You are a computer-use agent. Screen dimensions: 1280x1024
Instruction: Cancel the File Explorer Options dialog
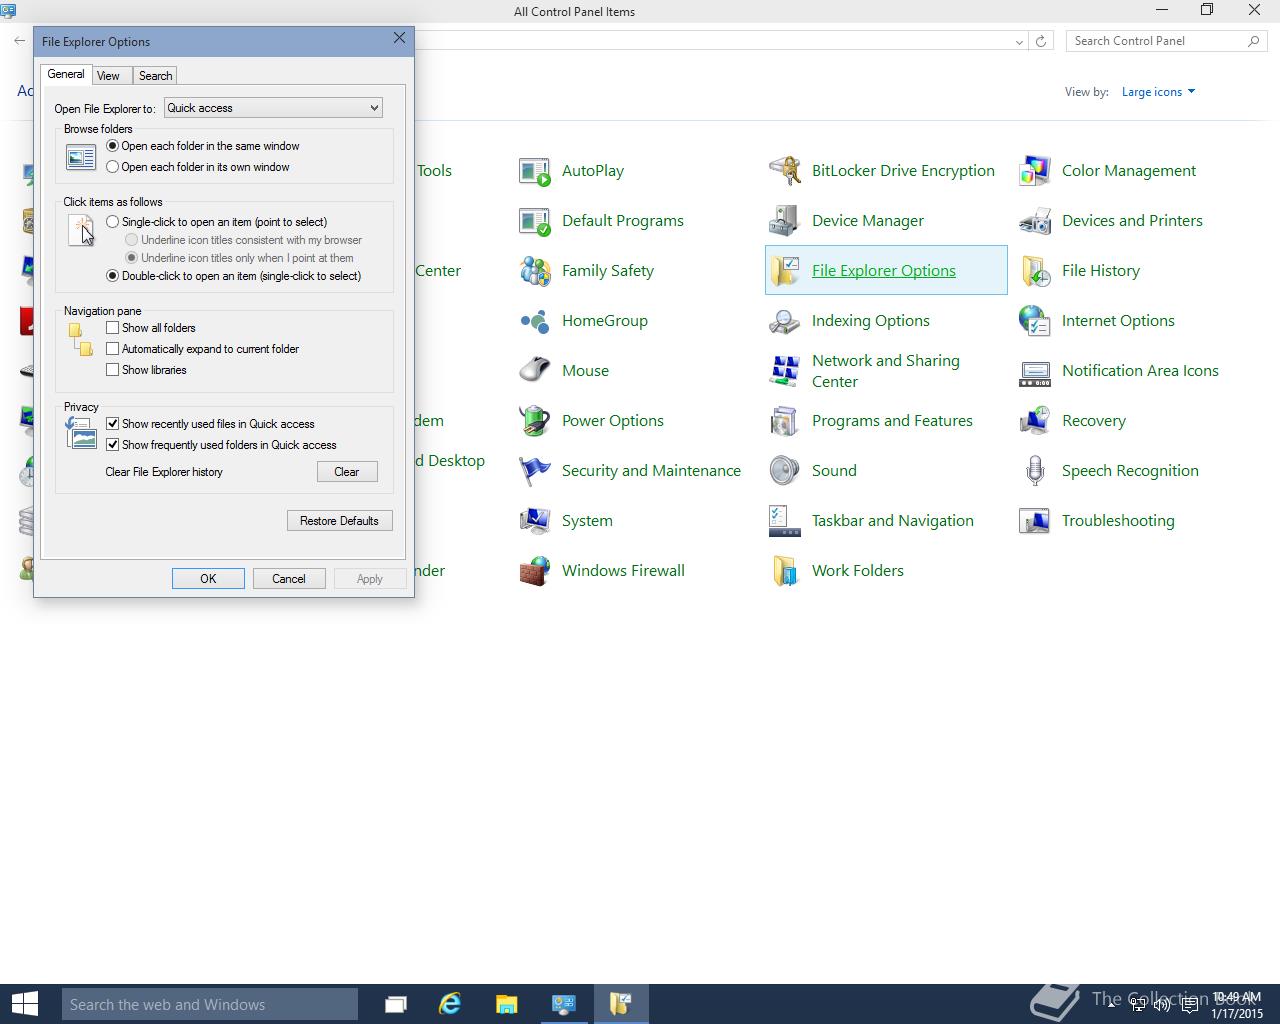point(289,579)
